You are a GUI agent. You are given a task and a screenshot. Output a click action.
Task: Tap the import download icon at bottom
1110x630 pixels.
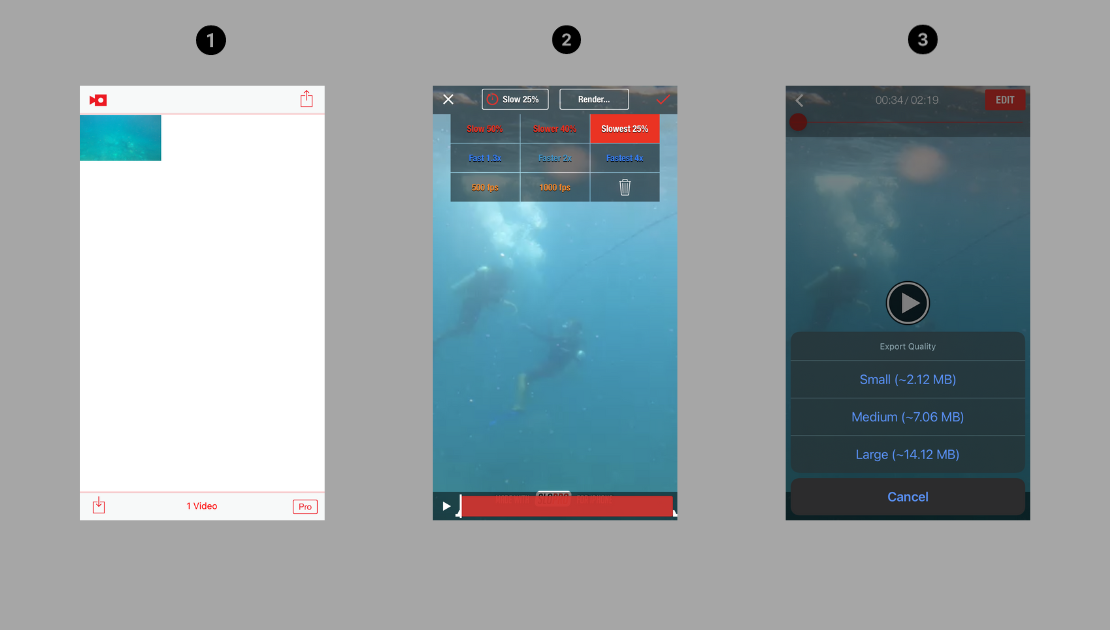click(99, 505)
